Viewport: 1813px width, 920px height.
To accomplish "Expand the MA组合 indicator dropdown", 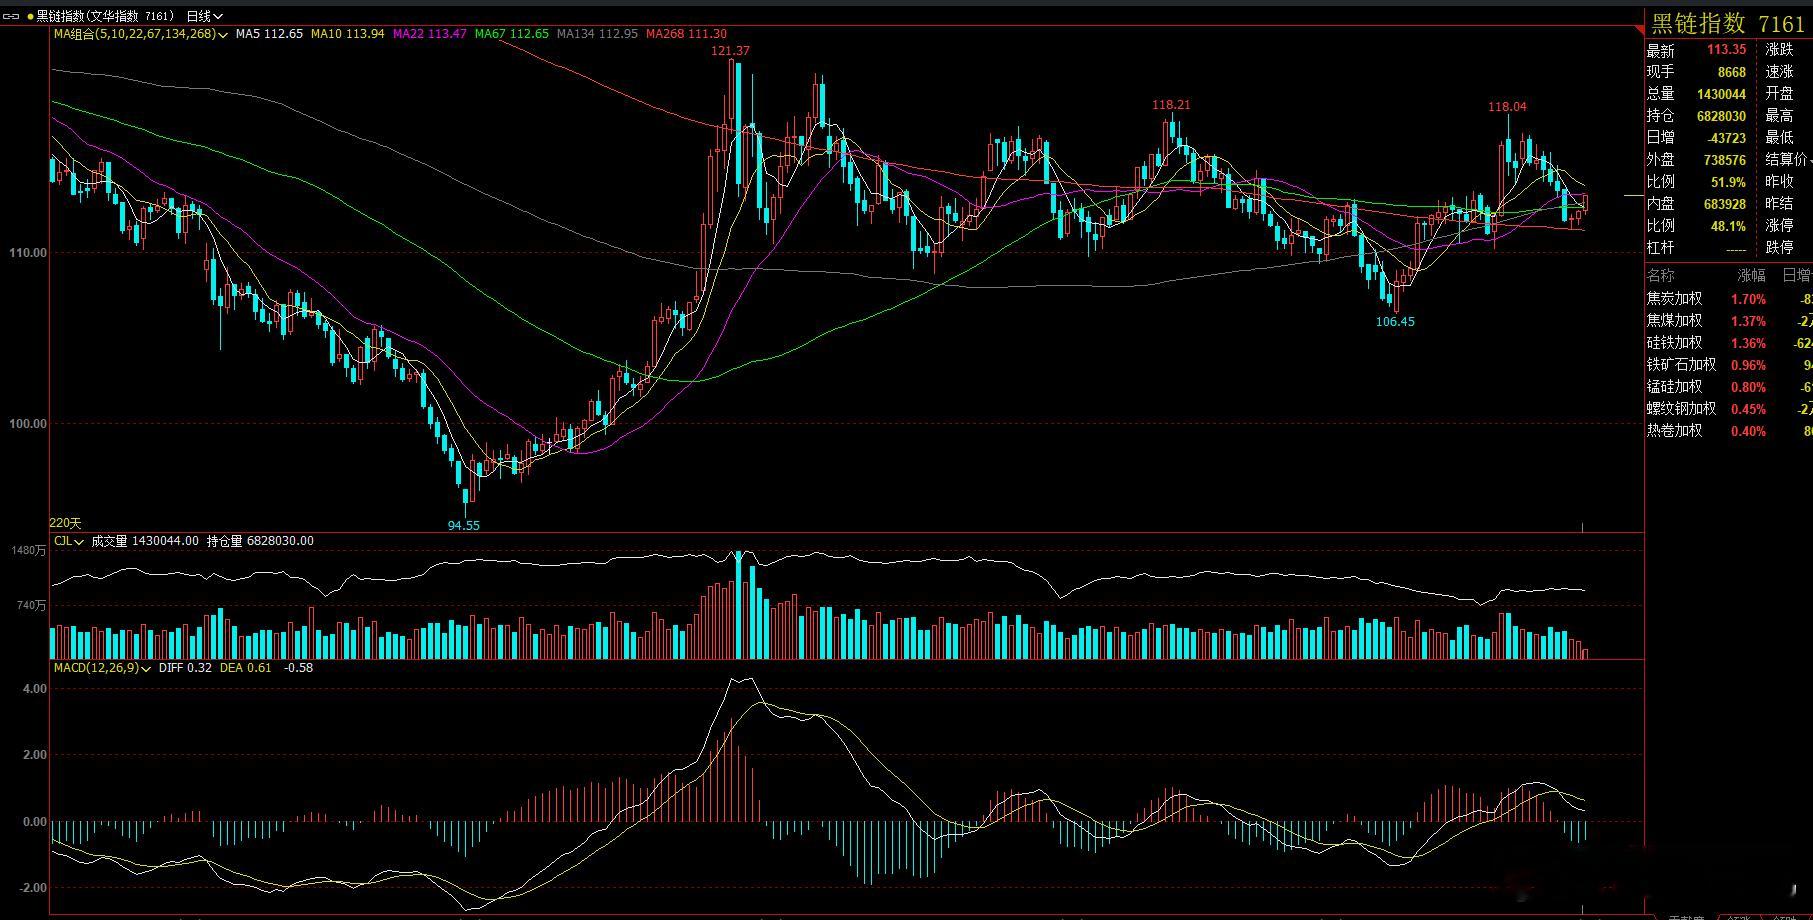I will [141, 34].
